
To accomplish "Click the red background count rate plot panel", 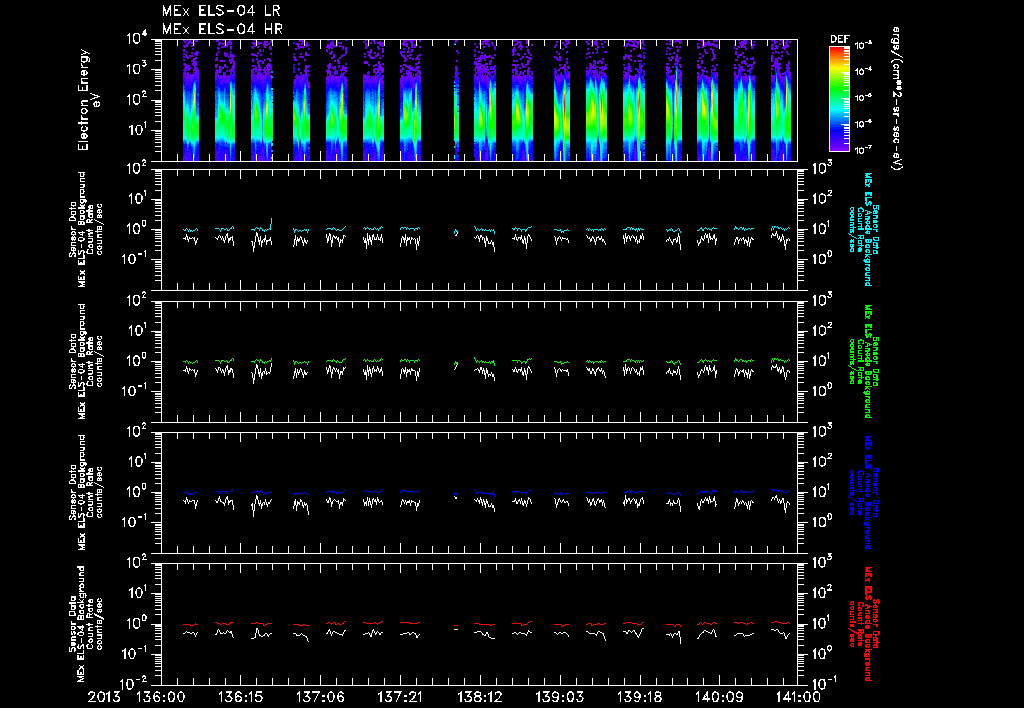I will coord(479,624).
